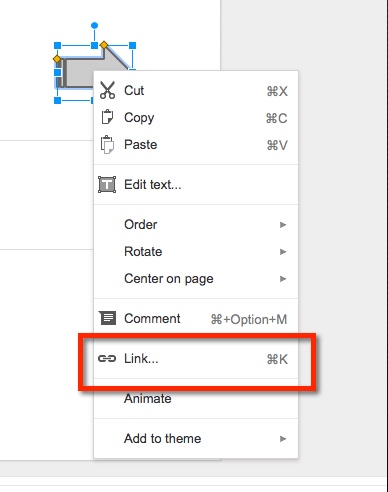Viewport: 388px width, 492px height.
Task: Click the yellow diamond handle on the shape's left
Action: pyautogui.click(x=57, y=59)
